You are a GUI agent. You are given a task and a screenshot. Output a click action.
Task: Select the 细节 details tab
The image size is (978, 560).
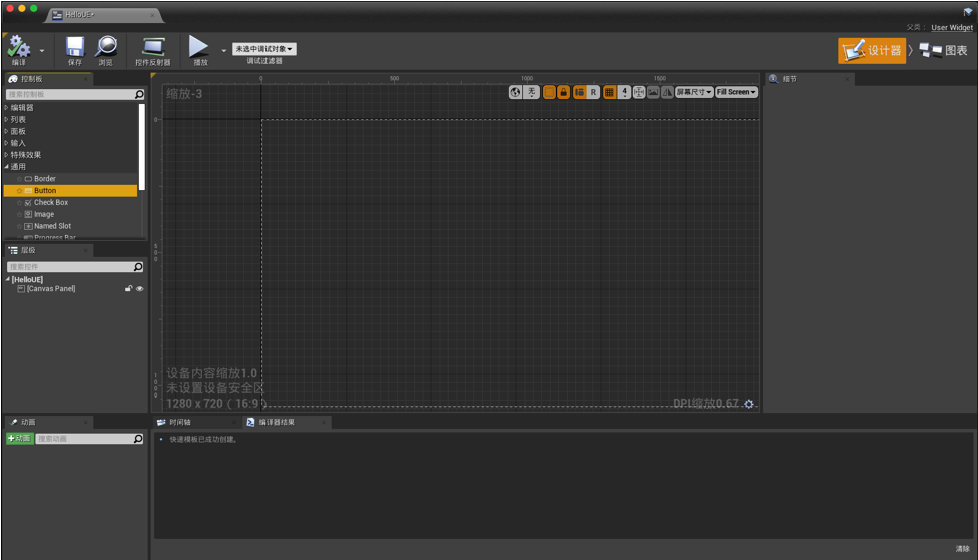point(810,79)
